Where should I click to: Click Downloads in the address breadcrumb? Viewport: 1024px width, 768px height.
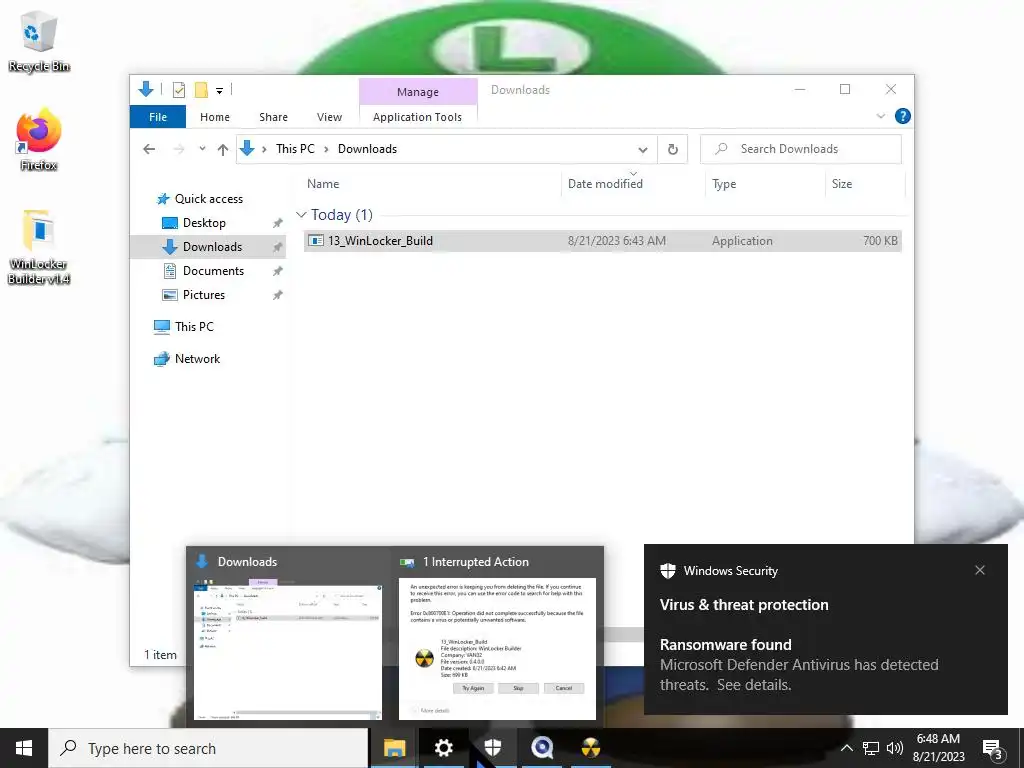click(x=367, y=149)
